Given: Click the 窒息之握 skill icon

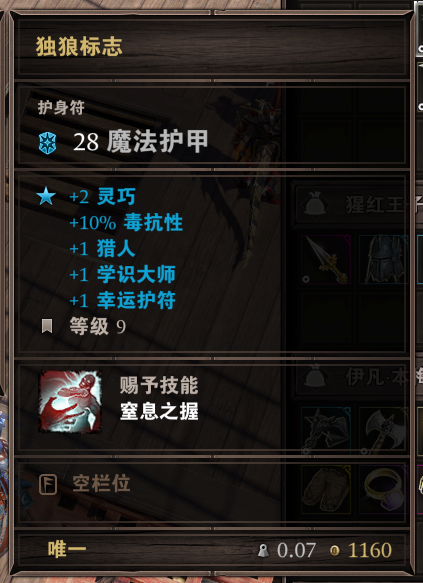Looking at the screenshot, I should [70, 402].
